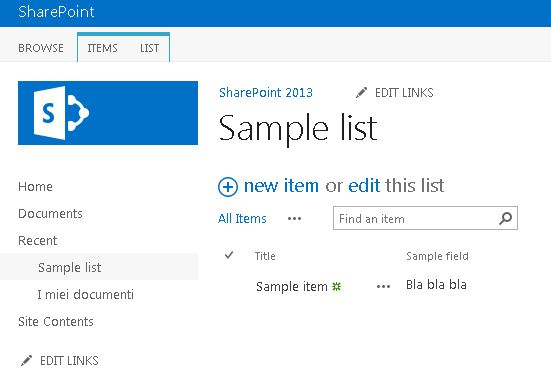551x376 pixels.
Task: Click the 'new item' link
Action: click(x=281, y=186)
